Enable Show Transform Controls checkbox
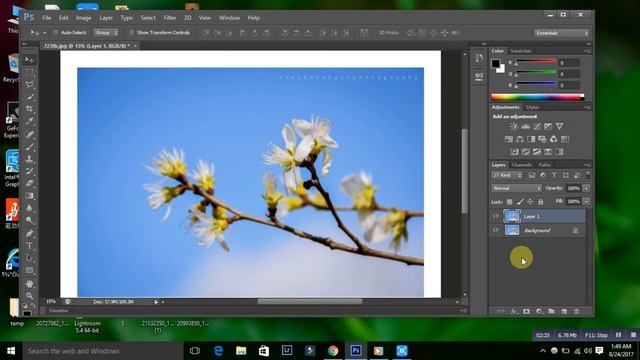The height and width of the screenshot is (360, 640). (131, 33)
